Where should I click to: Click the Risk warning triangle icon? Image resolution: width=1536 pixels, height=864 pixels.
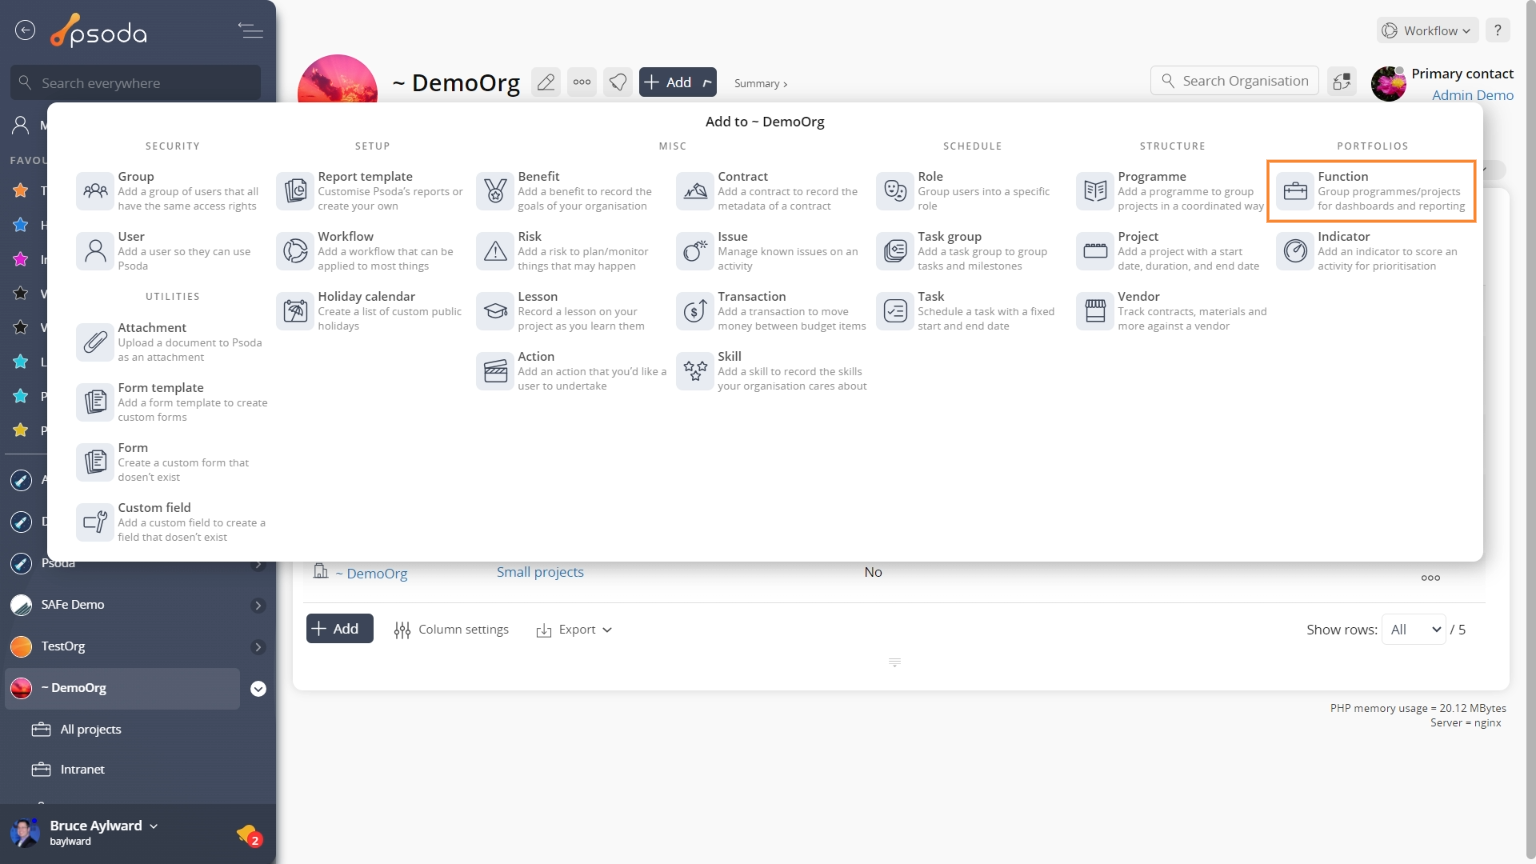click(x=496, y=251)
